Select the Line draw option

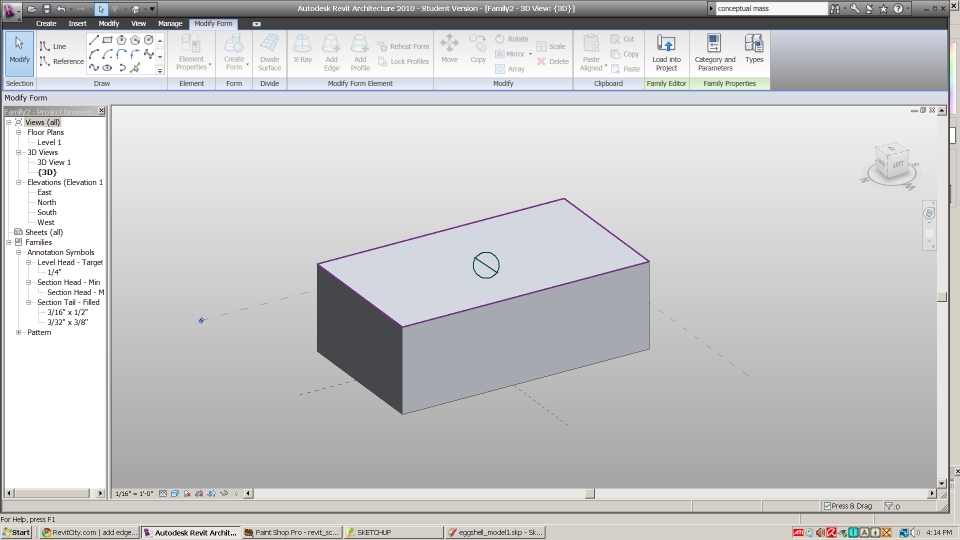point(53,46)
